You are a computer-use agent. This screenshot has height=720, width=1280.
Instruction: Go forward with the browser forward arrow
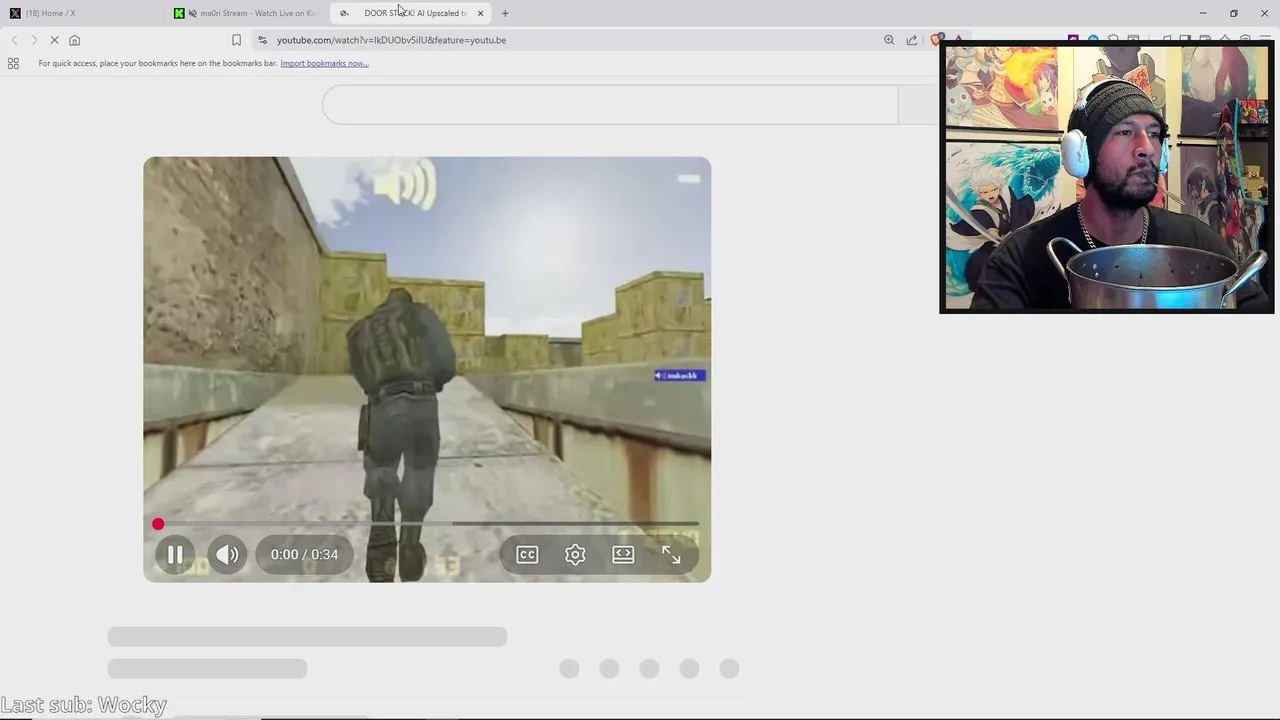click(x=34, y=40)
